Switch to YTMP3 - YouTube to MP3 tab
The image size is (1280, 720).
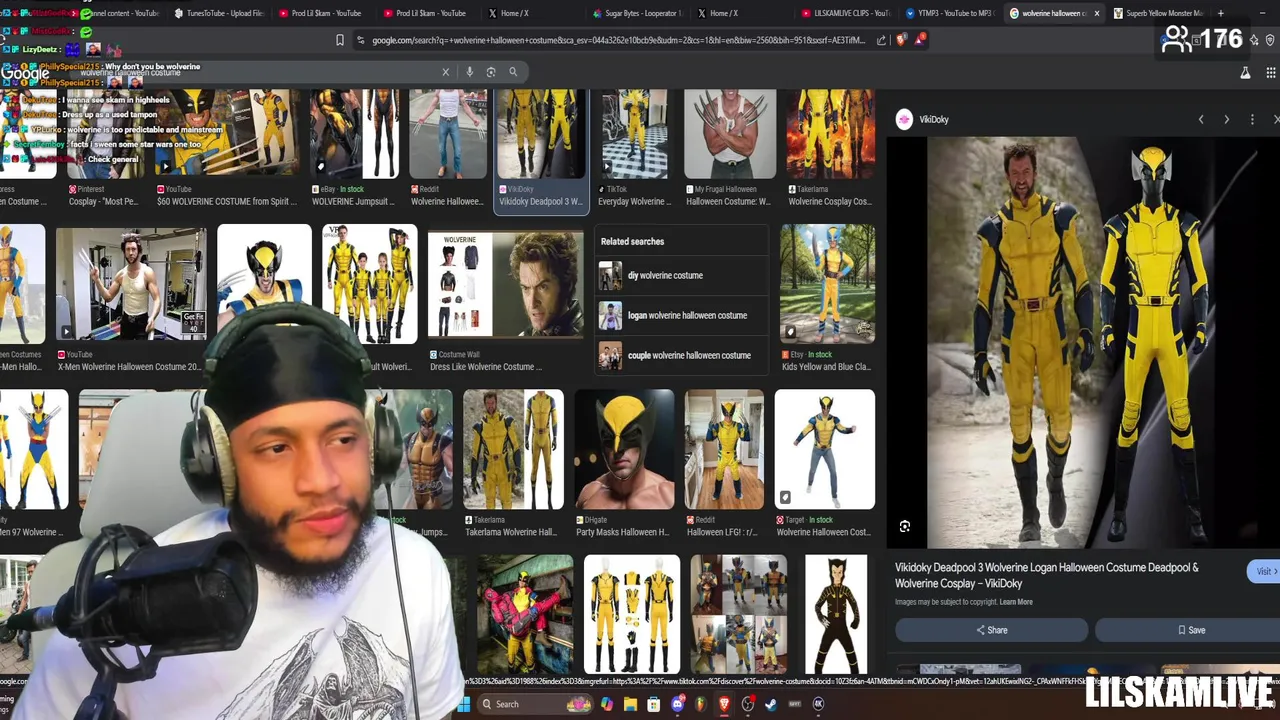tap(949, 13)
